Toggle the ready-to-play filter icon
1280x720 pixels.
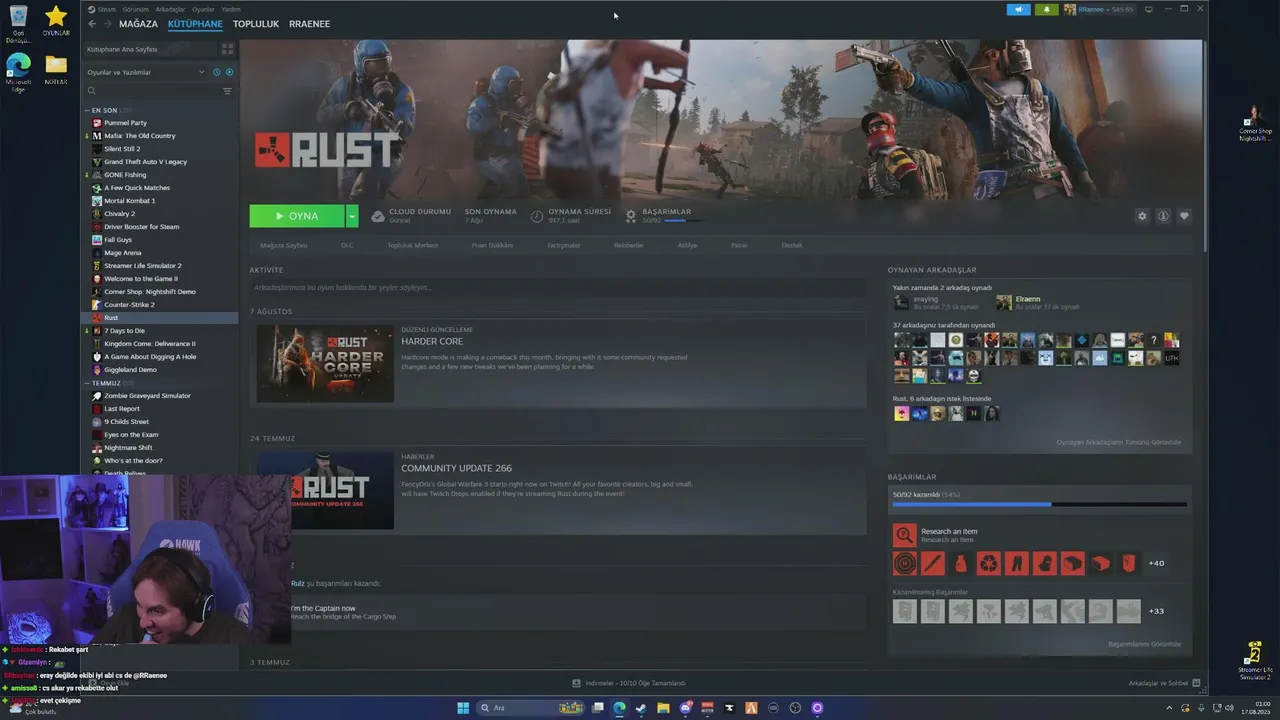coord(229,72)
